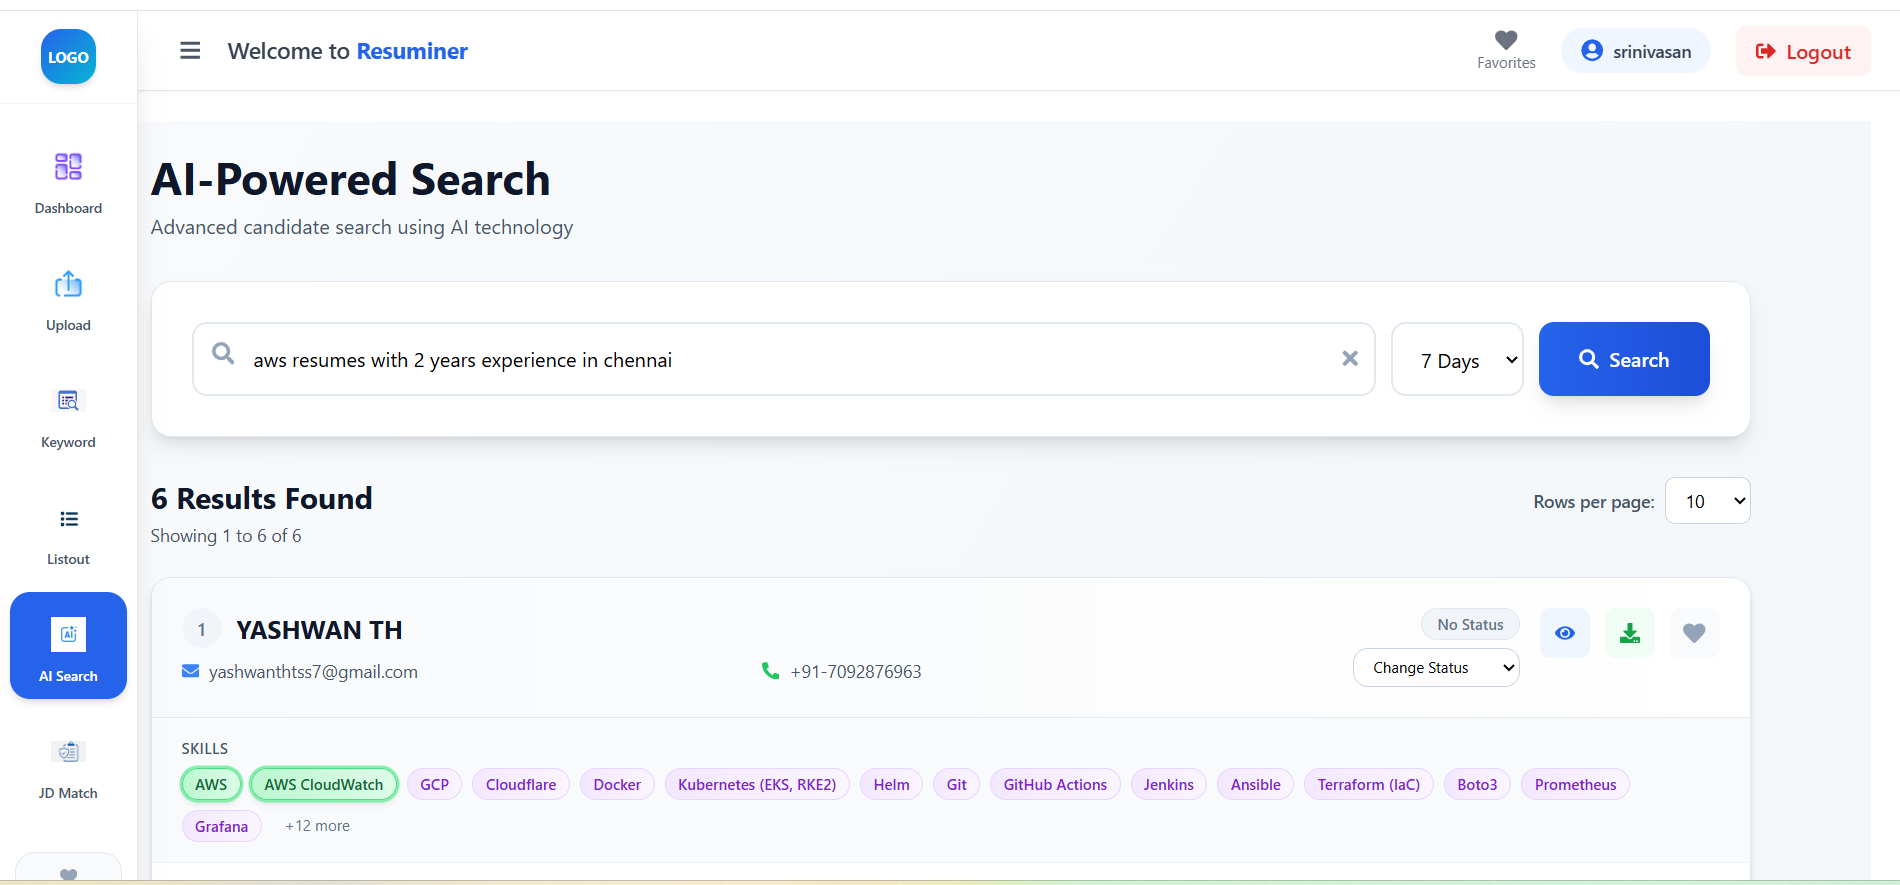The image size is (1900, 885).
Task: Click the Kubernetes (EKS, RKE2) tag
Action: [757, 785]
